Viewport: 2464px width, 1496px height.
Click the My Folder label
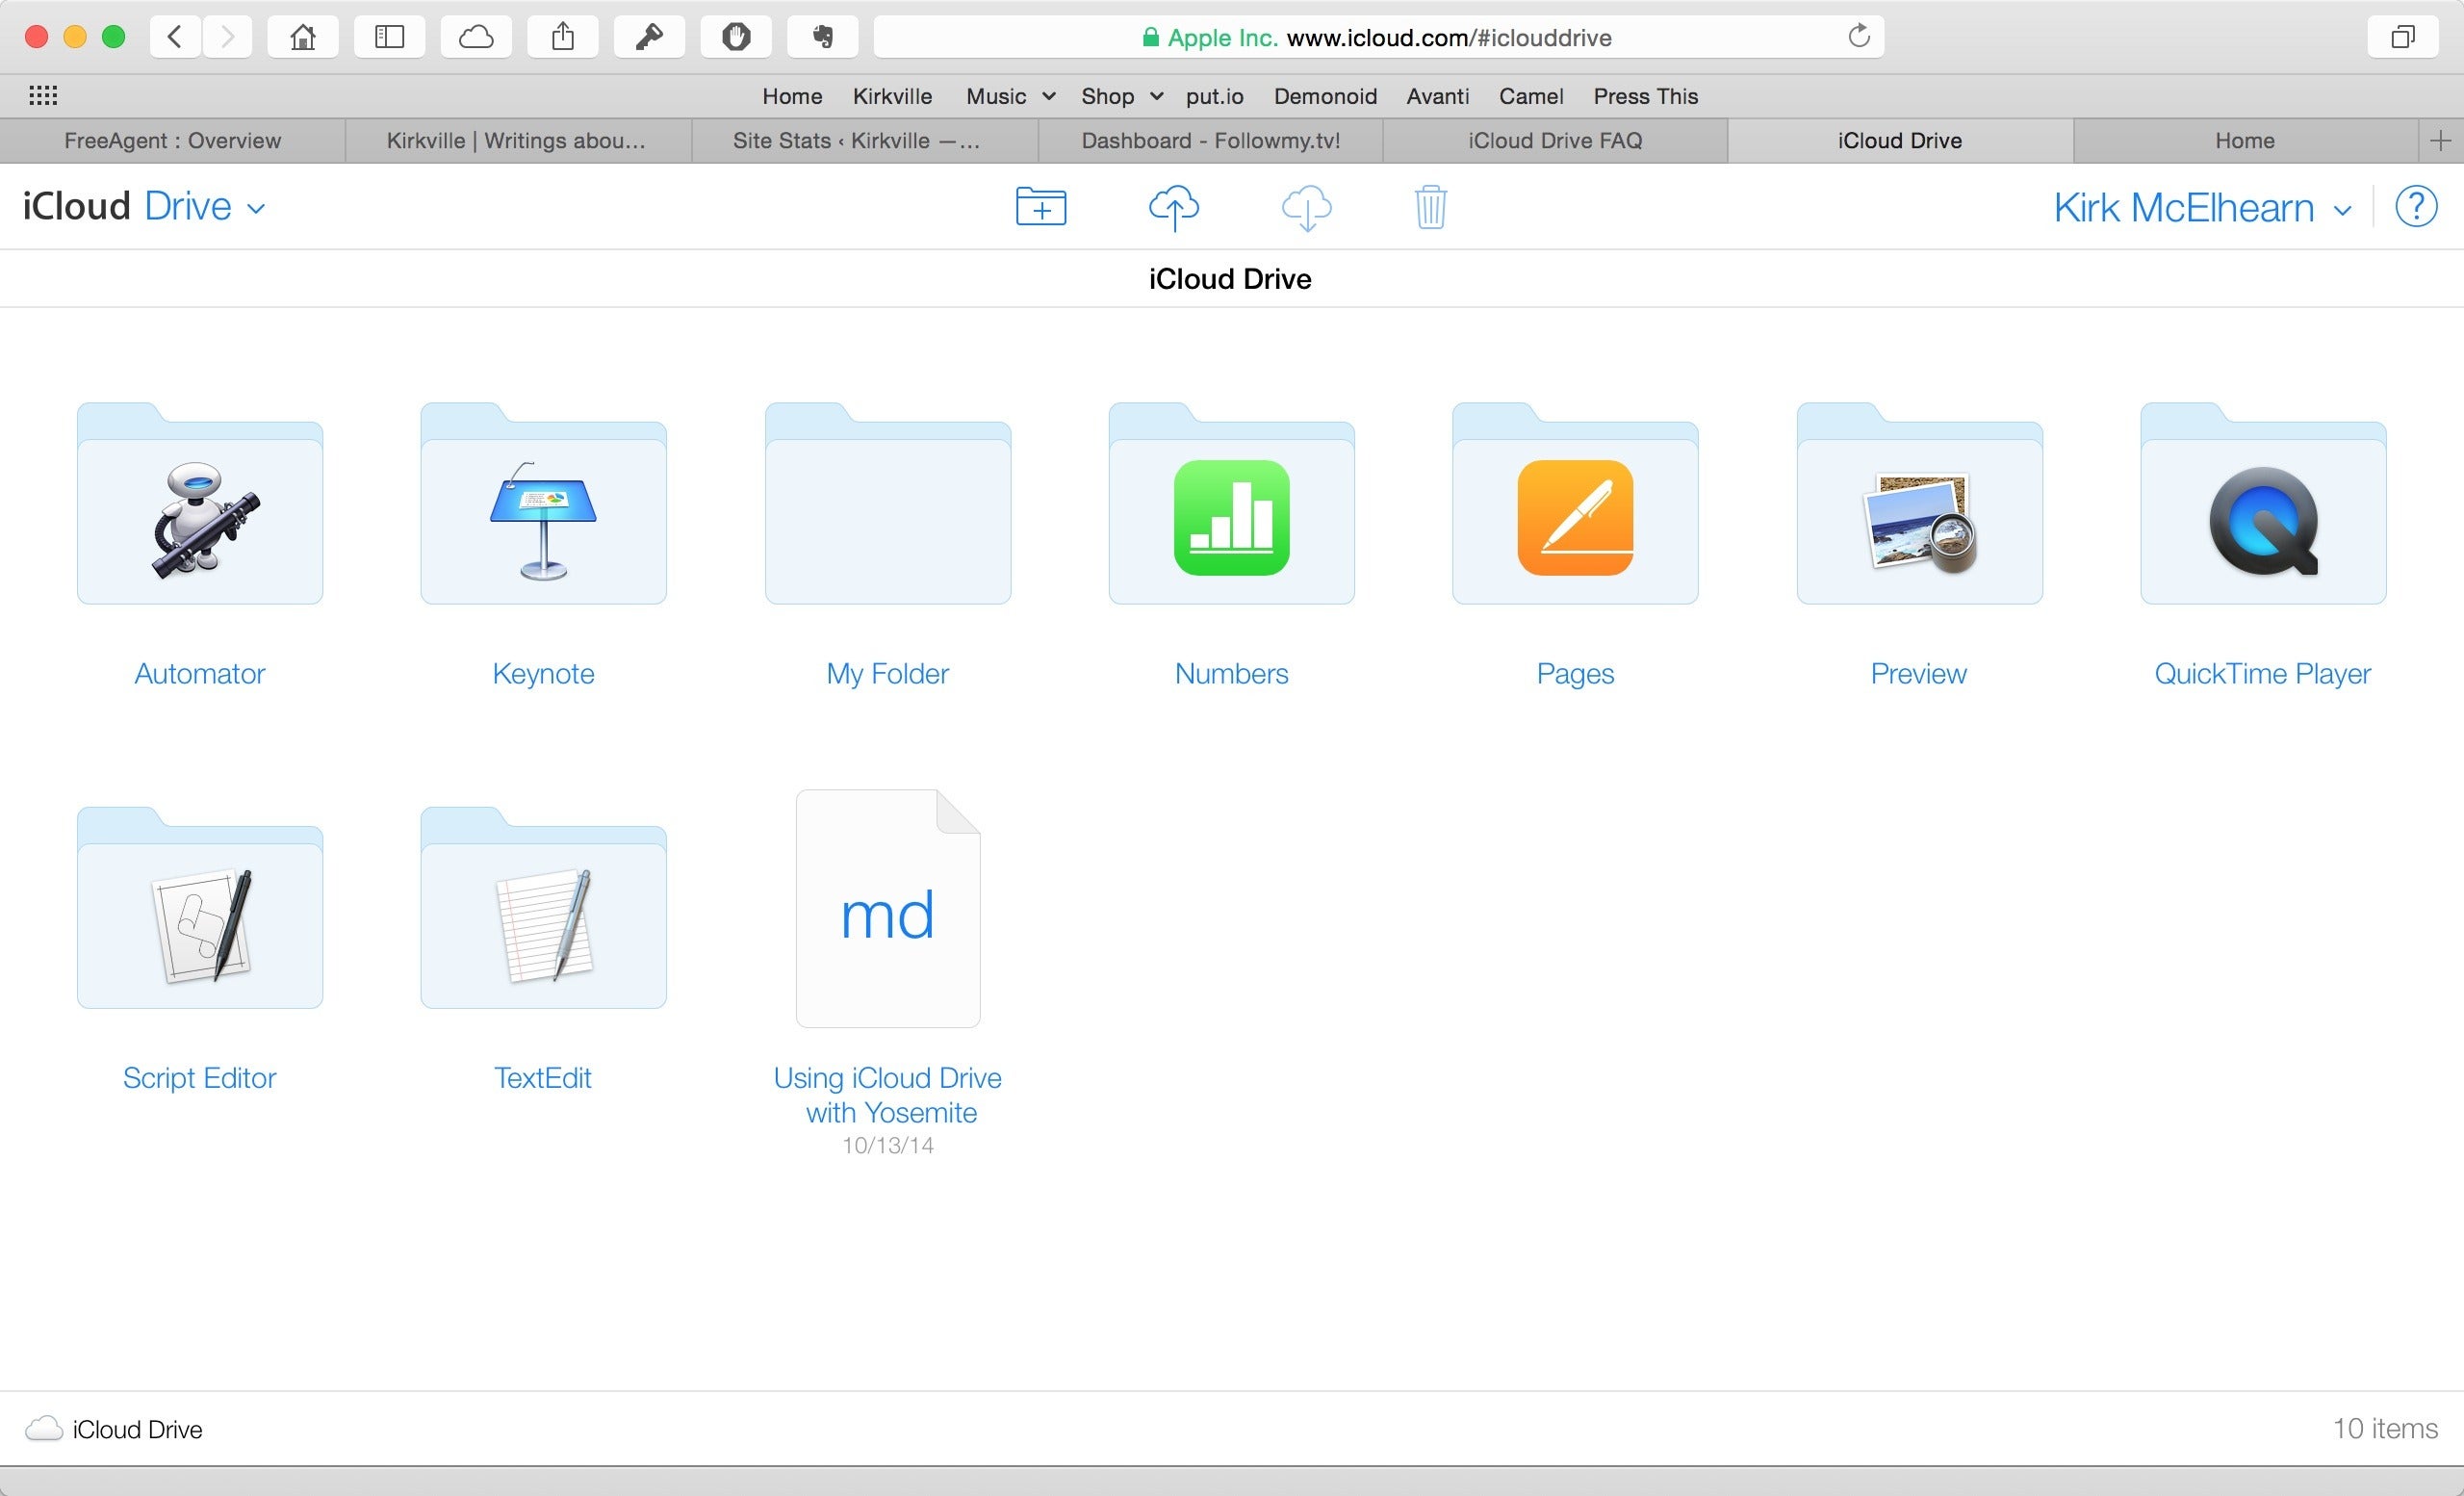[x=888, y=674]
